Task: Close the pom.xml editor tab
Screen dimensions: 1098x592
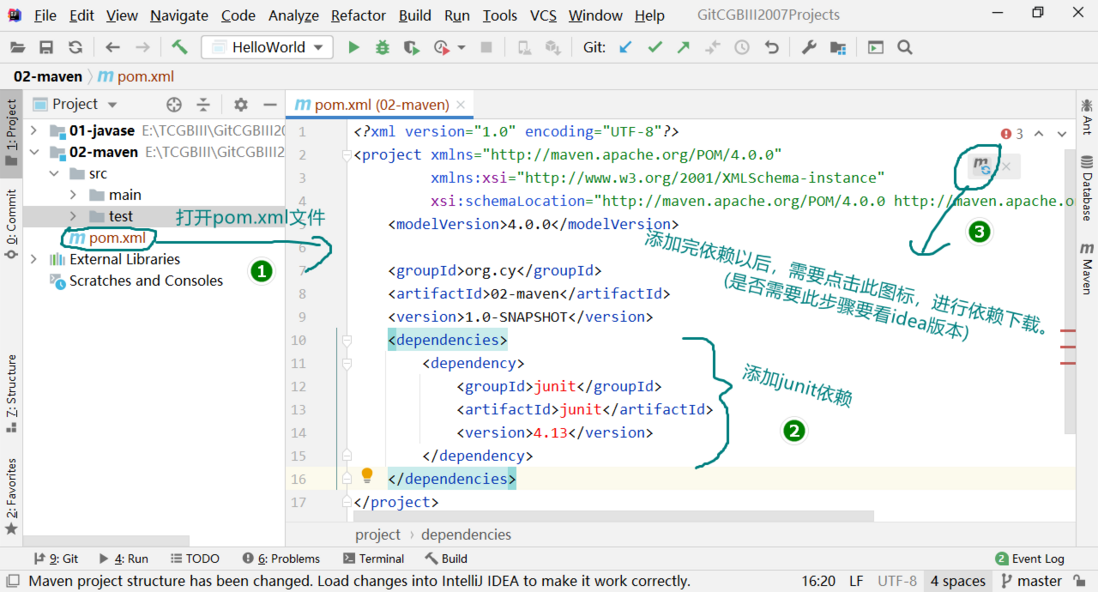Action: (461, 104)
